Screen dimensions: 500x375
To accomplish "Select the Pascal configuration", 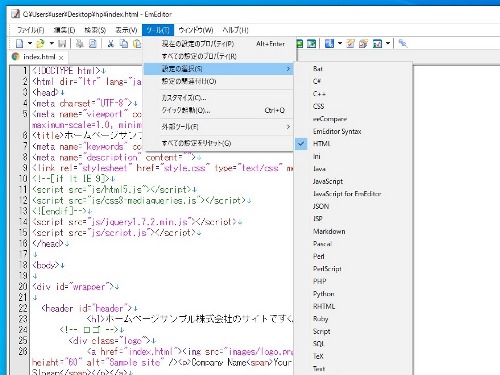I will [353, 244].
